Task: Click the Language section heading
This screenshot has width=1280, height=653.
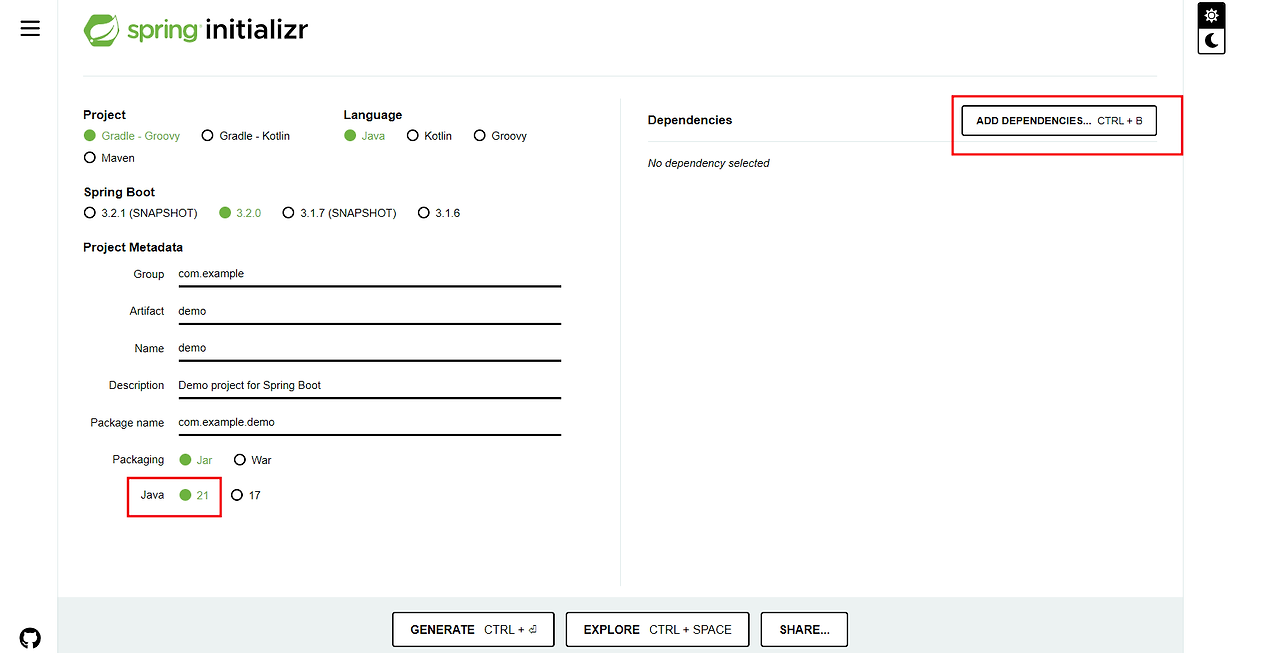Action: coord(373,115)
